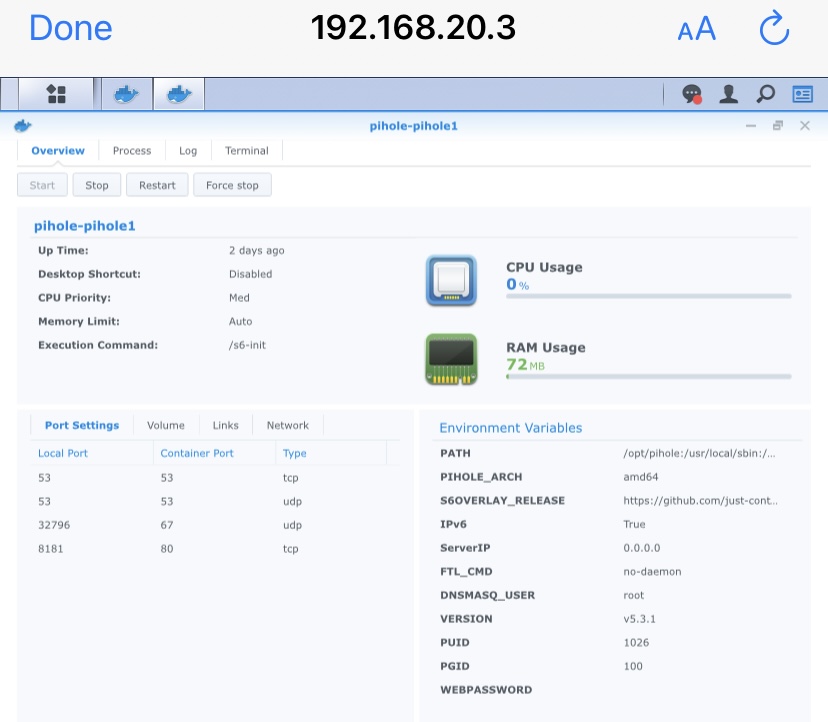Image resolution: width=828 pixels, height=722 pixels.
Task: Reload the page with the refresh icon
Action: [774, 27]
